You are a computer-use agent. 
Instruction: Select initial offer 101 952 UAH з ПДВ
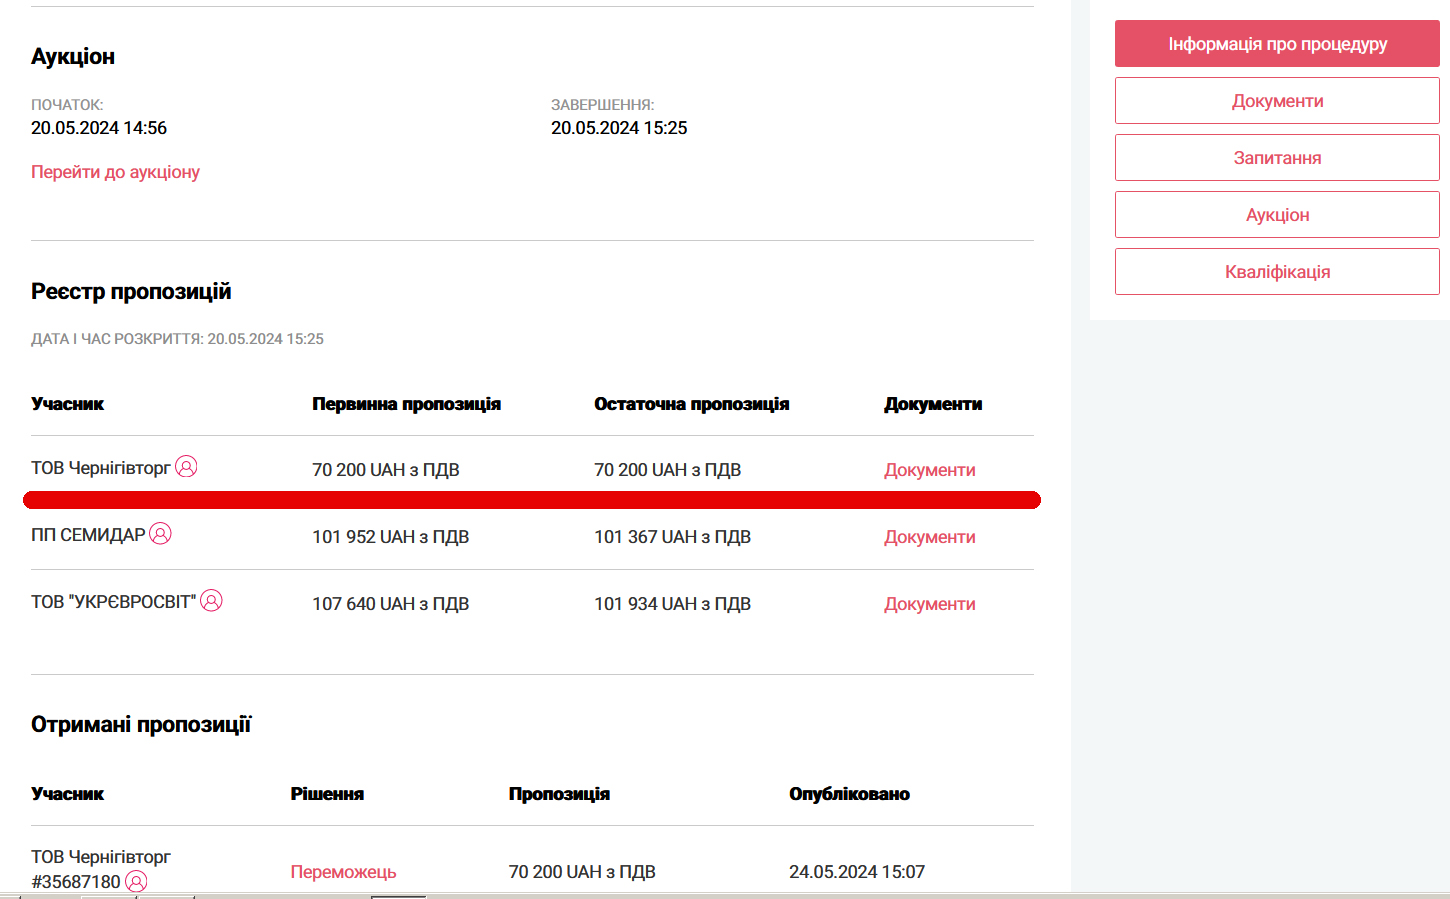[390, 537]
